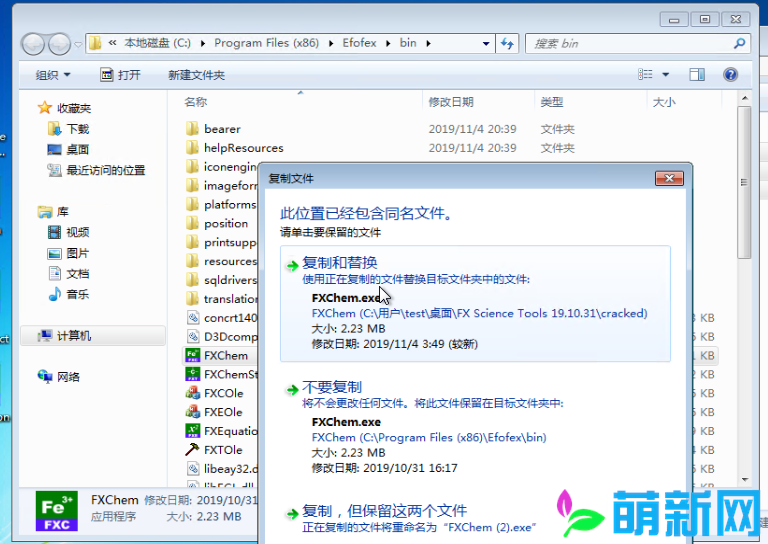Select the concrt140 DLL file icon

[x=193, y=317]
